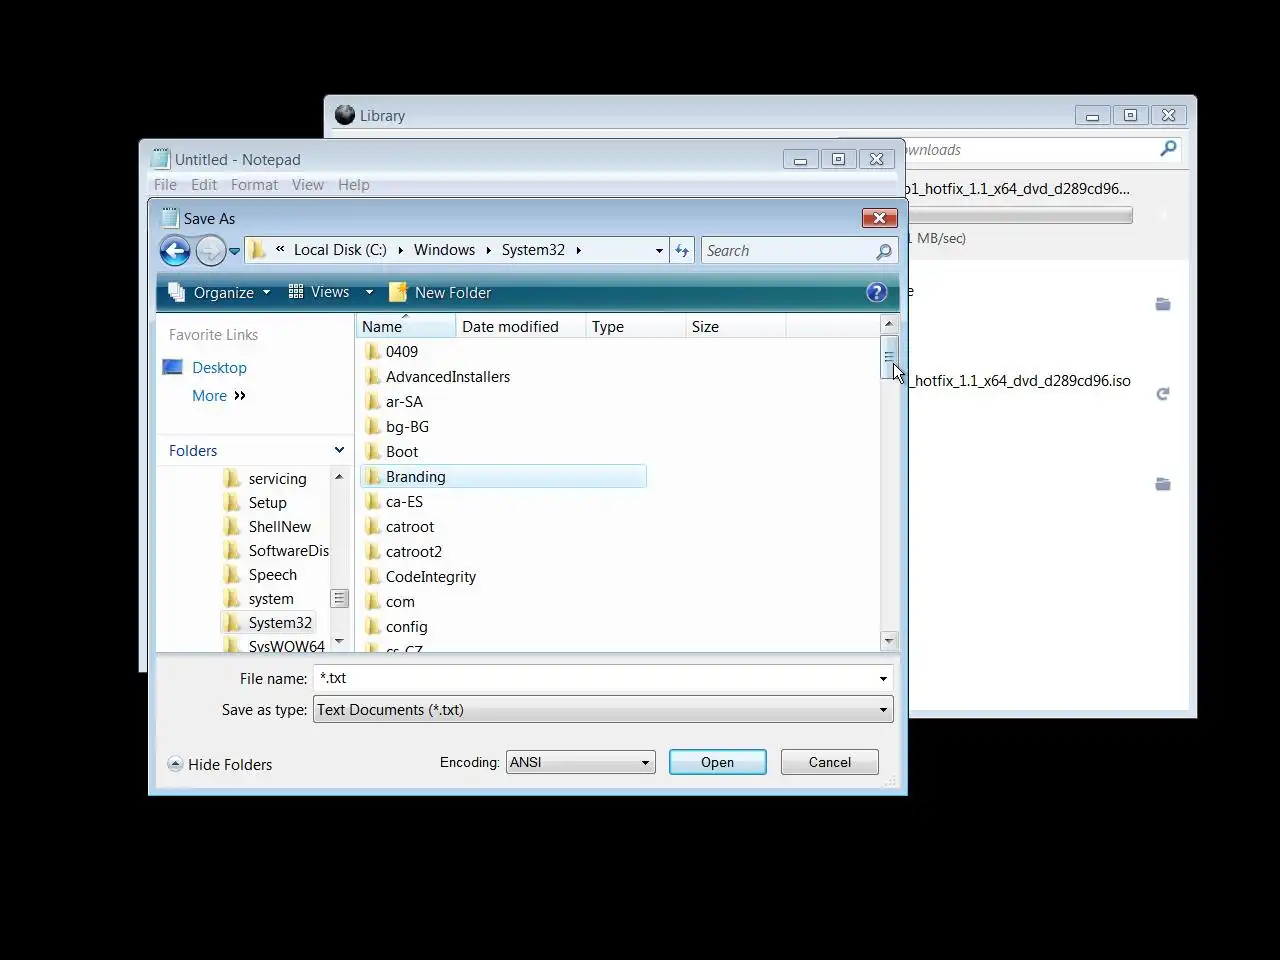Click folder tree scroll up arrow

tap(339, 477)
